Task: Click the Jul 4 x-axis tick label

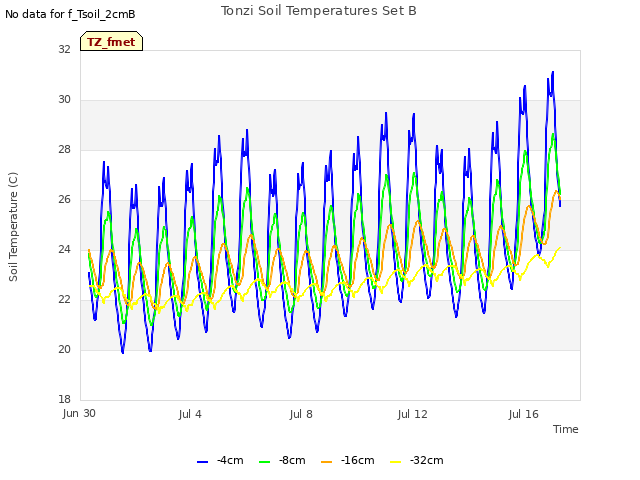Action: tap(190, 414)
